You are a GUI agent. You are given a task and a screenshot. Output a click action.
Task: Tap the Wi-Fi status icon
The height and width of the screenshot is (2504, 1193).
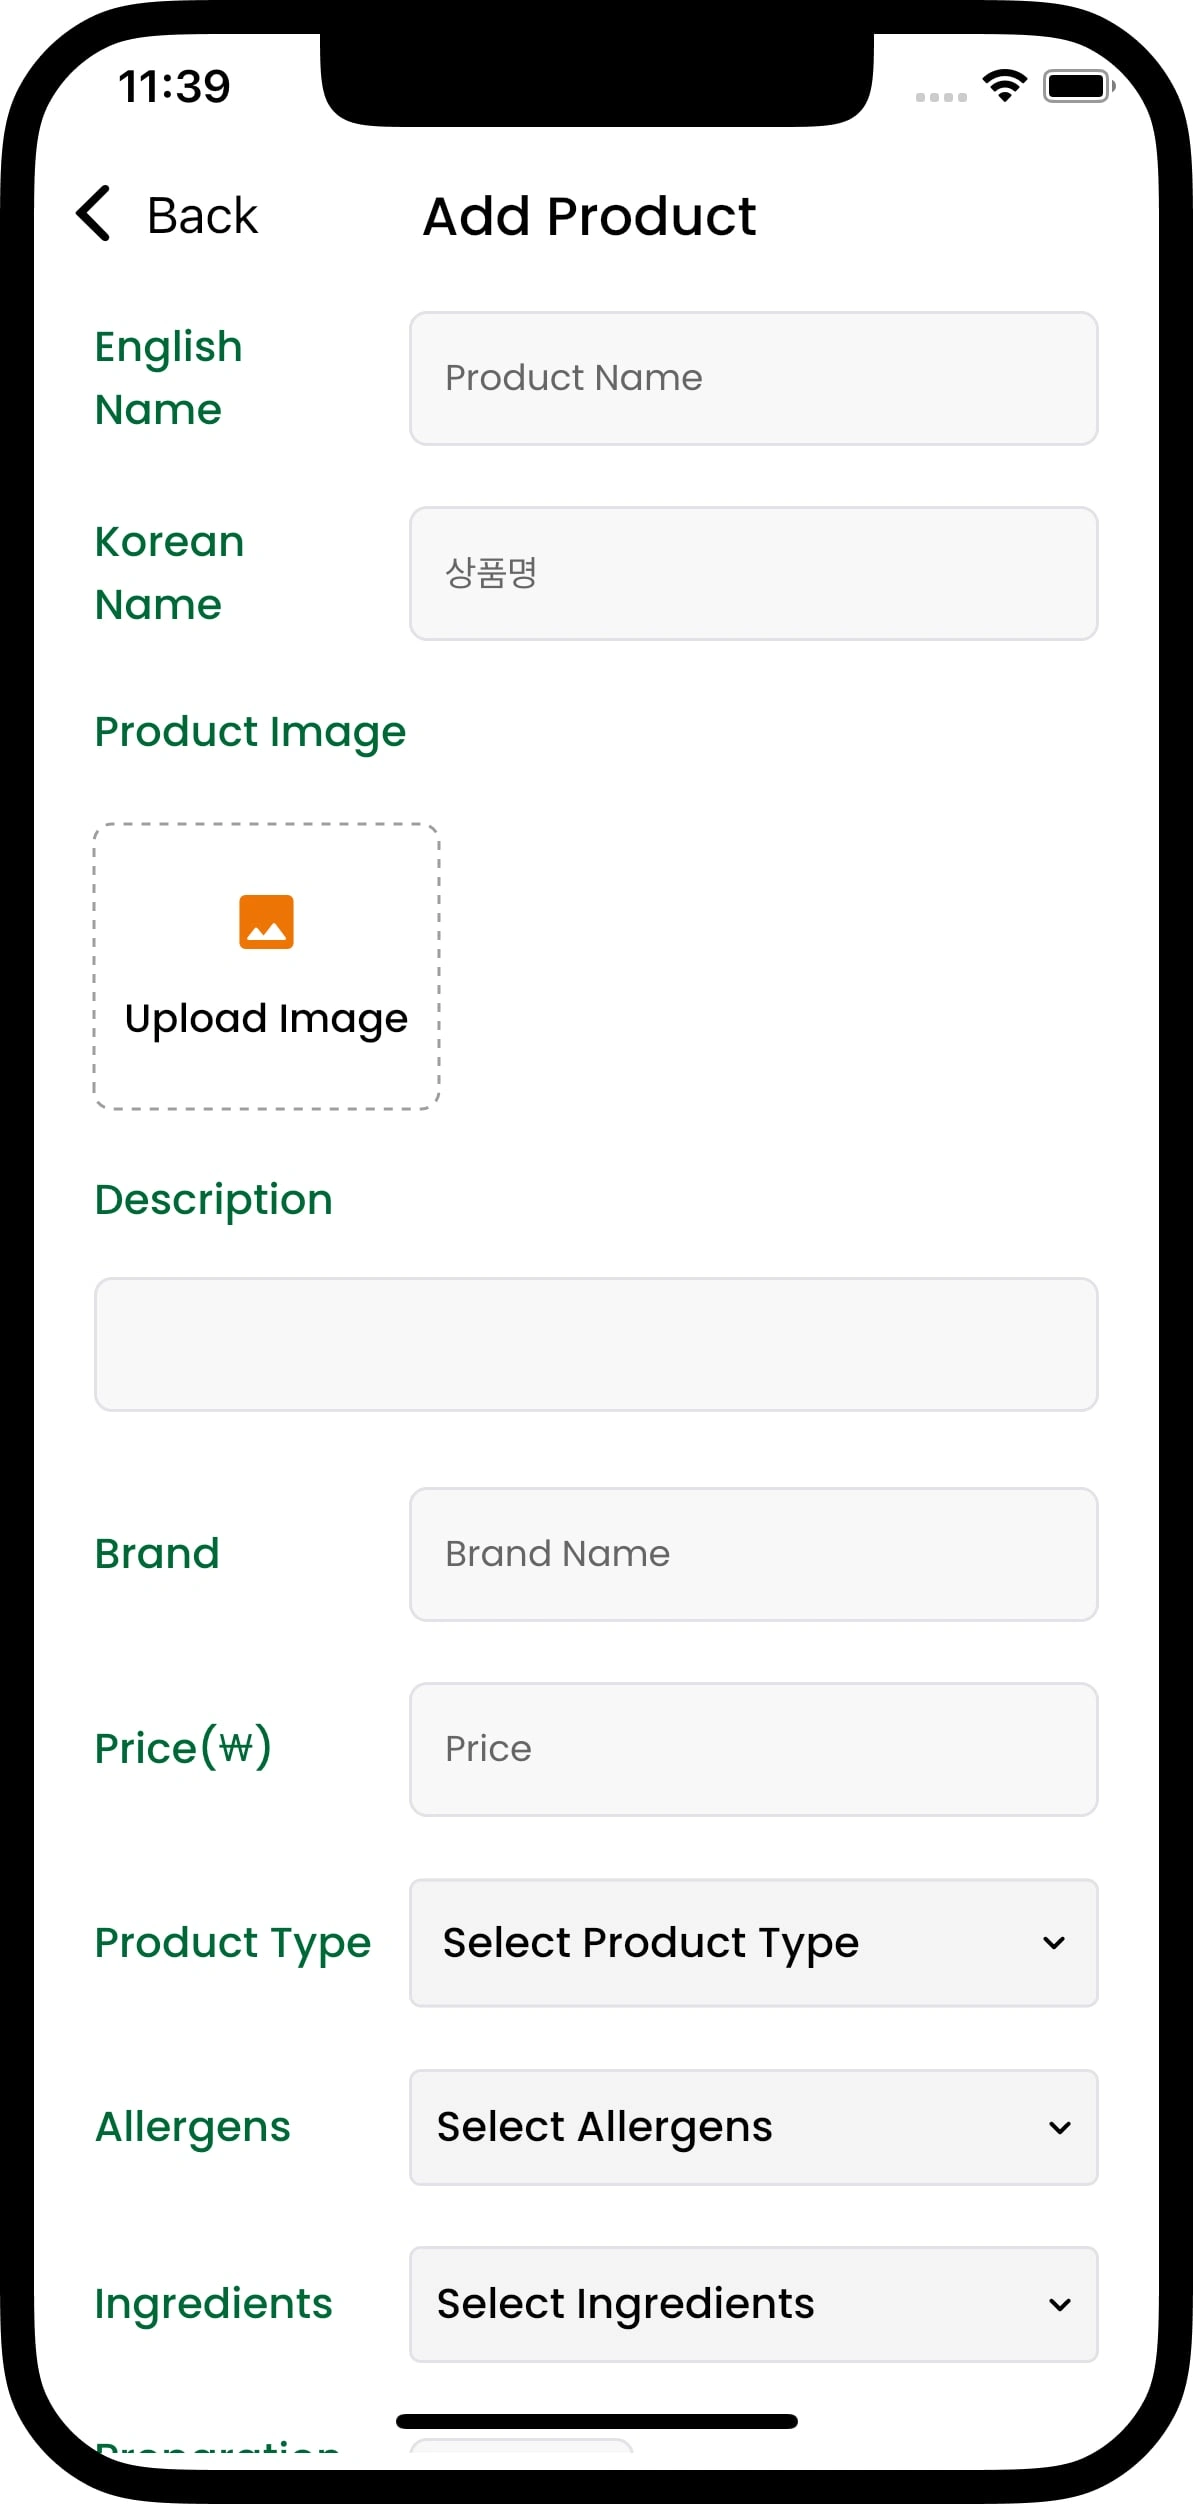[1005, 86]
